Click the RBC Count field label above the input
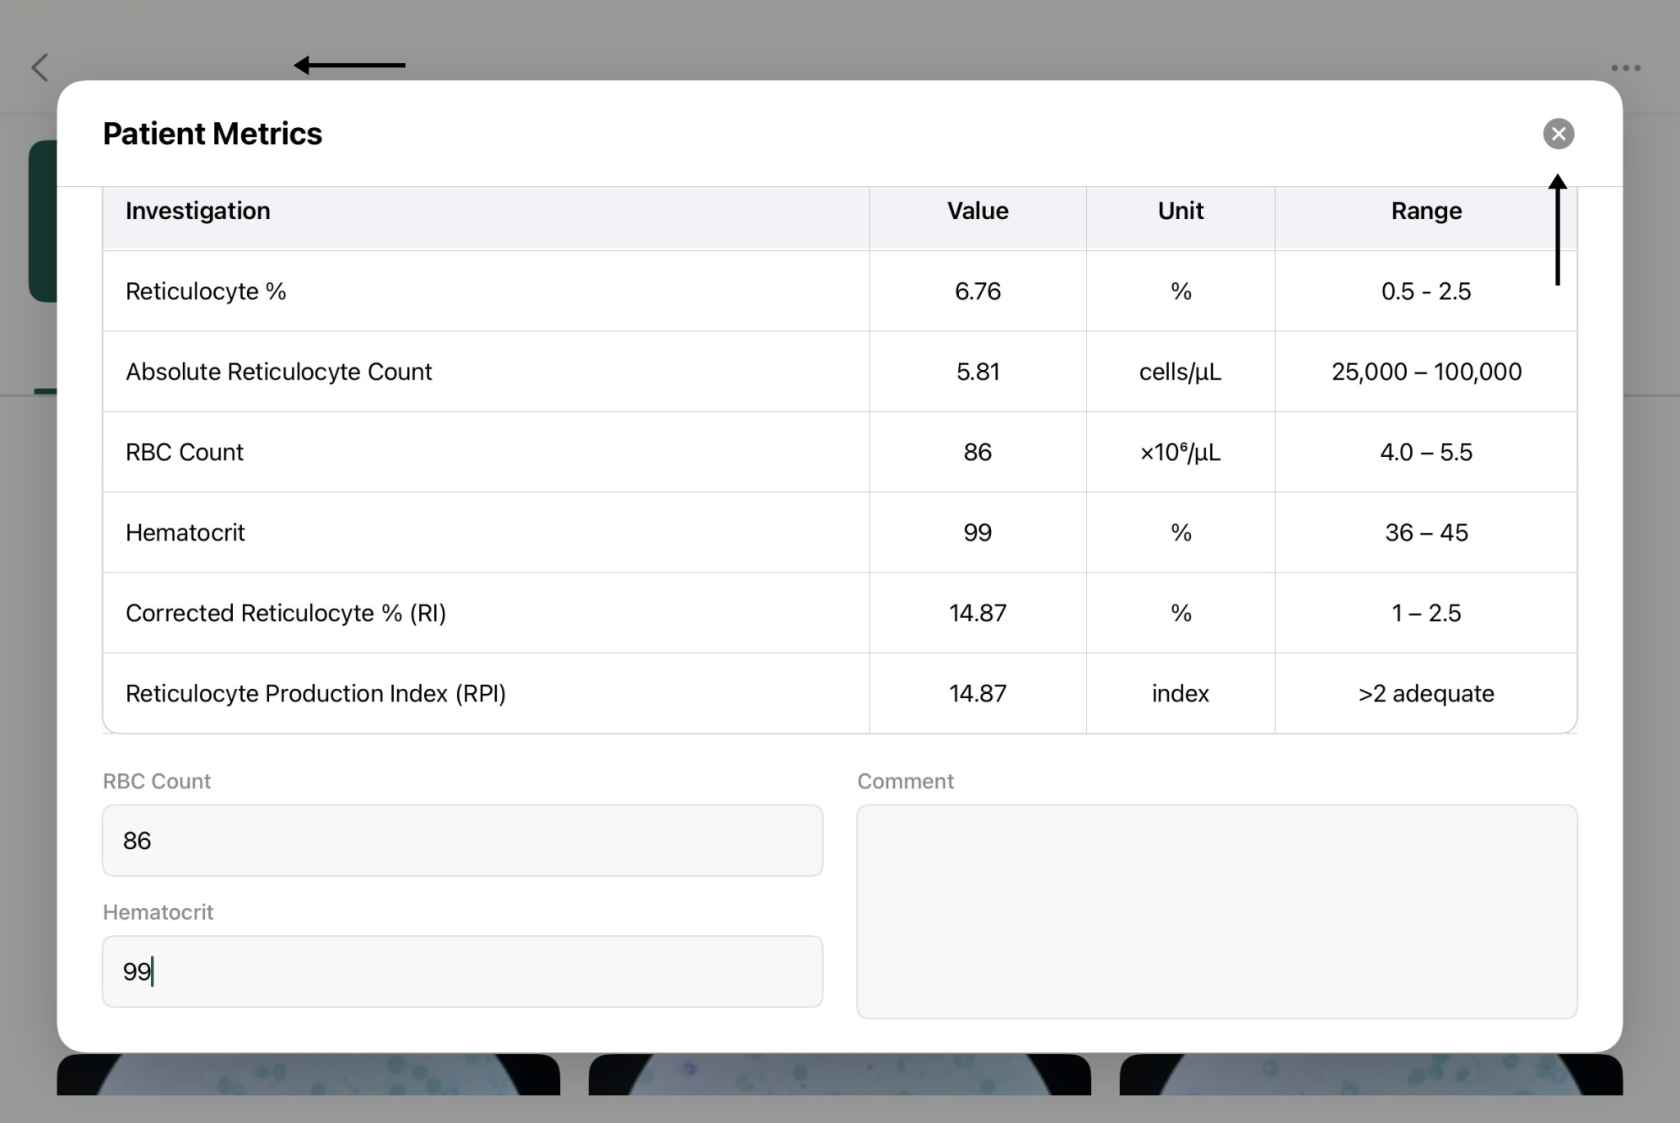Image resolution: width=1680 pixels, height=1123 pixels. [157, 781]
